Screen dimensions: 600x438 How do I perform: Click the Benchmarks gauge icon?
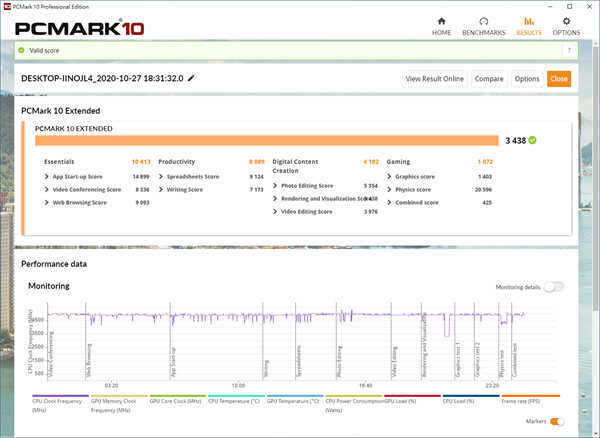484,21
